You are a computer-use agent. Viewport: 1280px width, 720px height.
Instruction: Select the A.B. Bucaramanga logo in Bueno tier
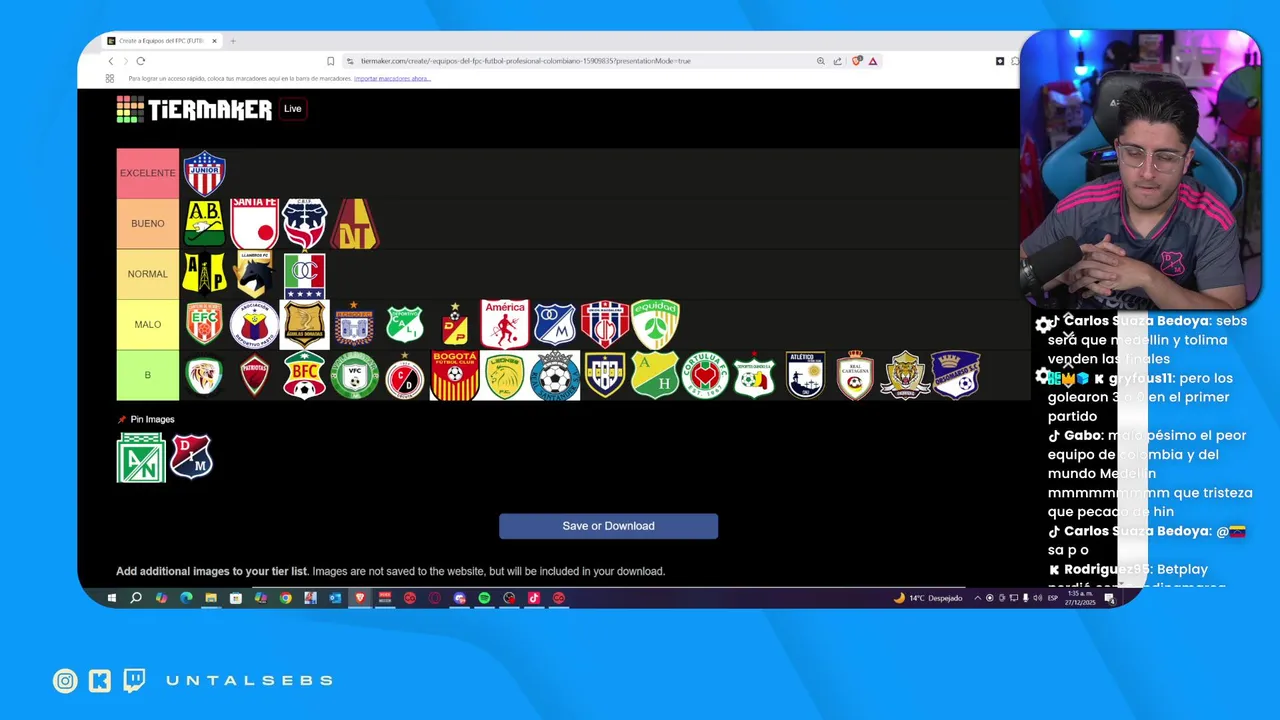204,223
